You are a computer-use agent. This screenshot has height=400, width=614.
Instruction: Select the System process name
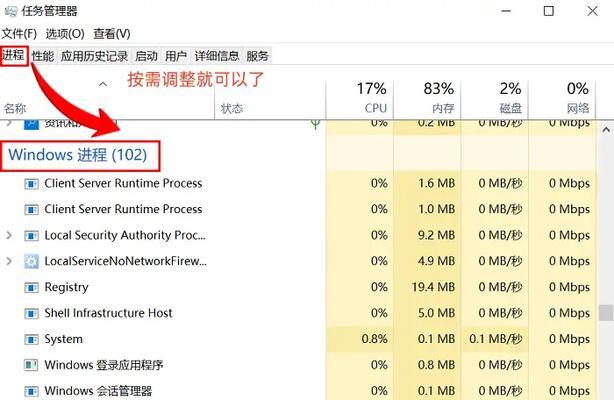[x=63, y=339]
